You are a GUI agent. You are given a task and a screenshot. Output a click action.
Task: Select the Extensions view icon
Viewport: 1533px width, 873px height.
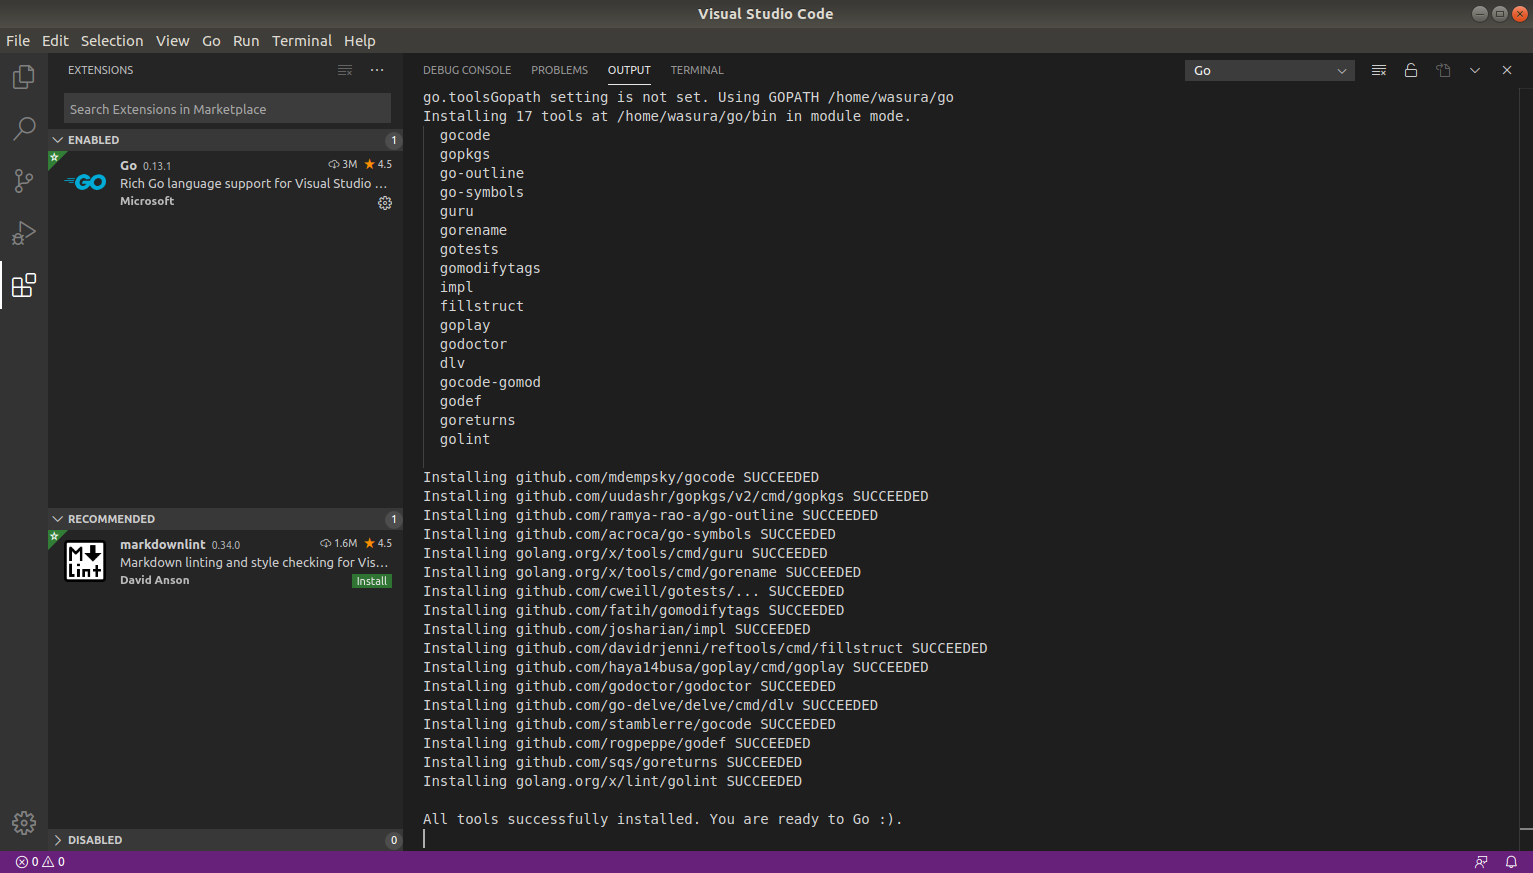click(x=24, y=285)
